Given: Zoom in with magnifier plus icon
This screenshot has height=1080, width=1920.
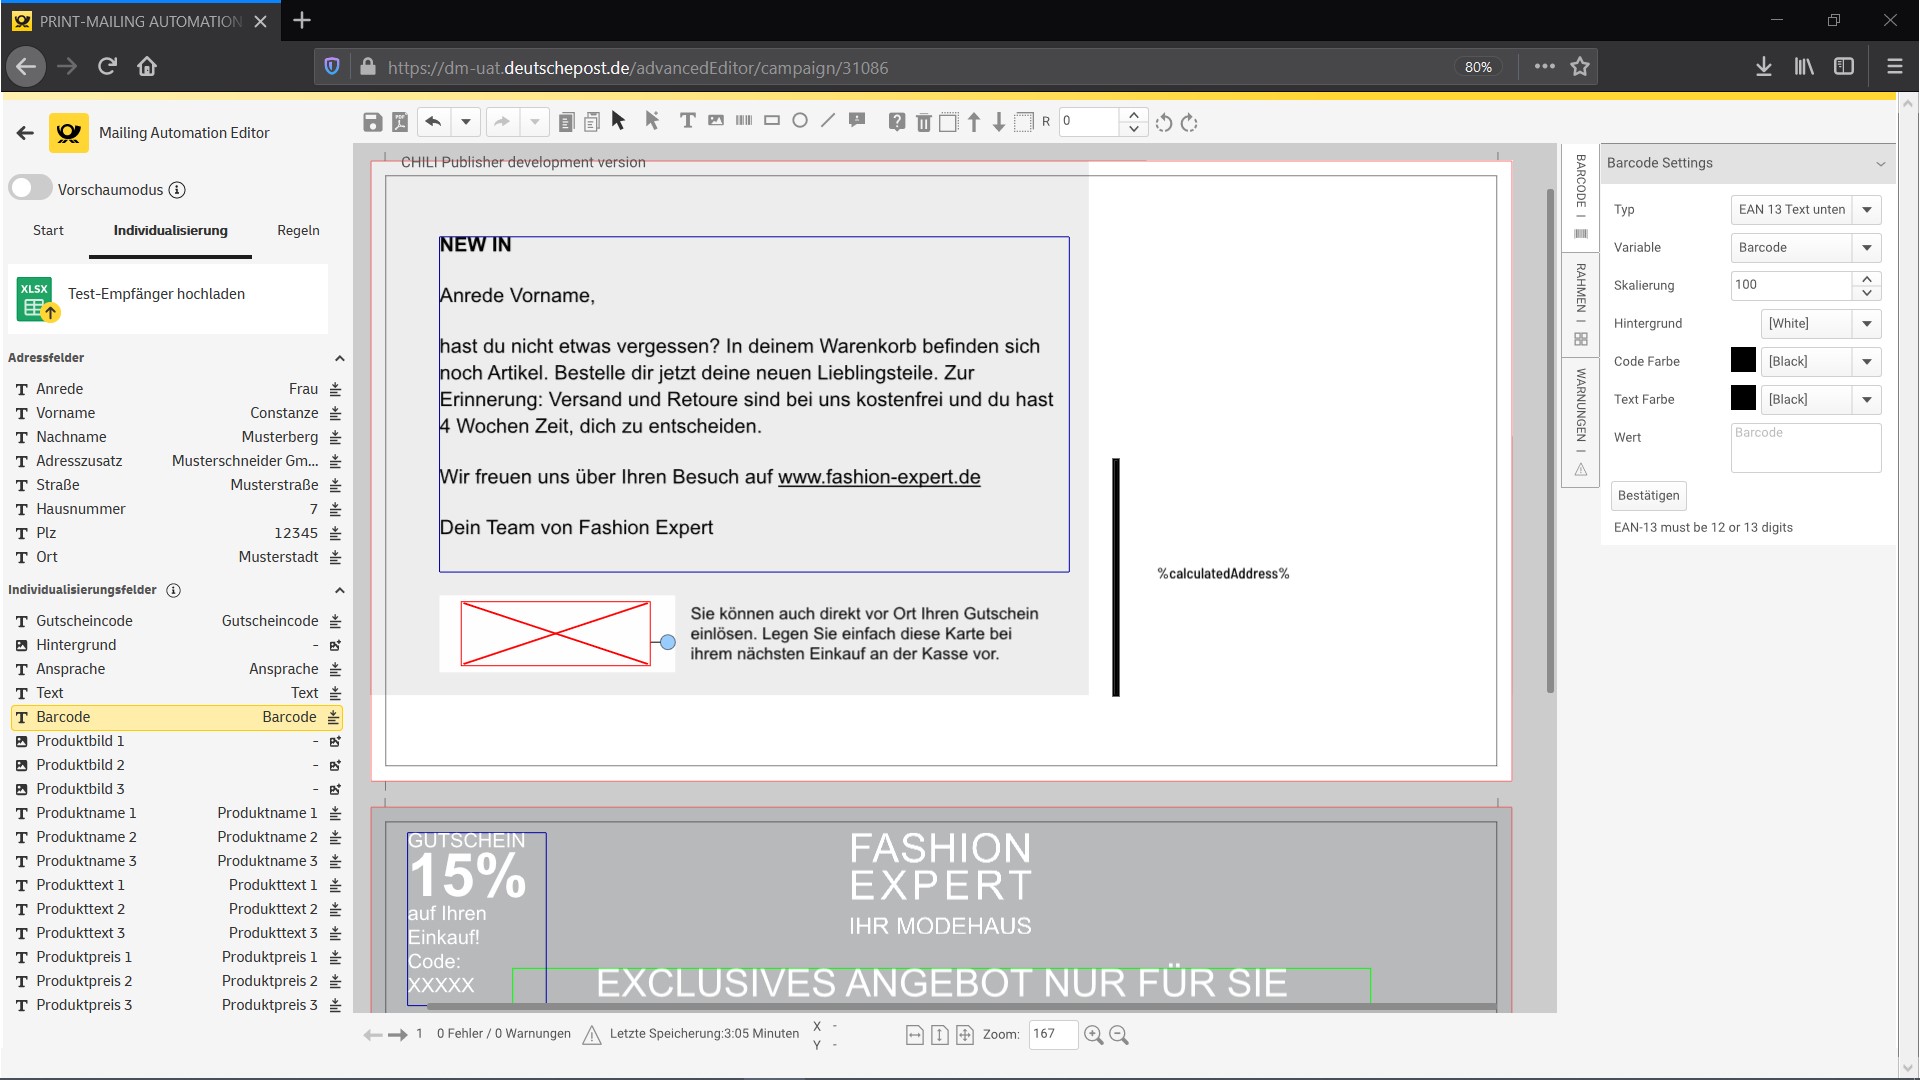Looking at the screenshot, I should (1093, 1035).
